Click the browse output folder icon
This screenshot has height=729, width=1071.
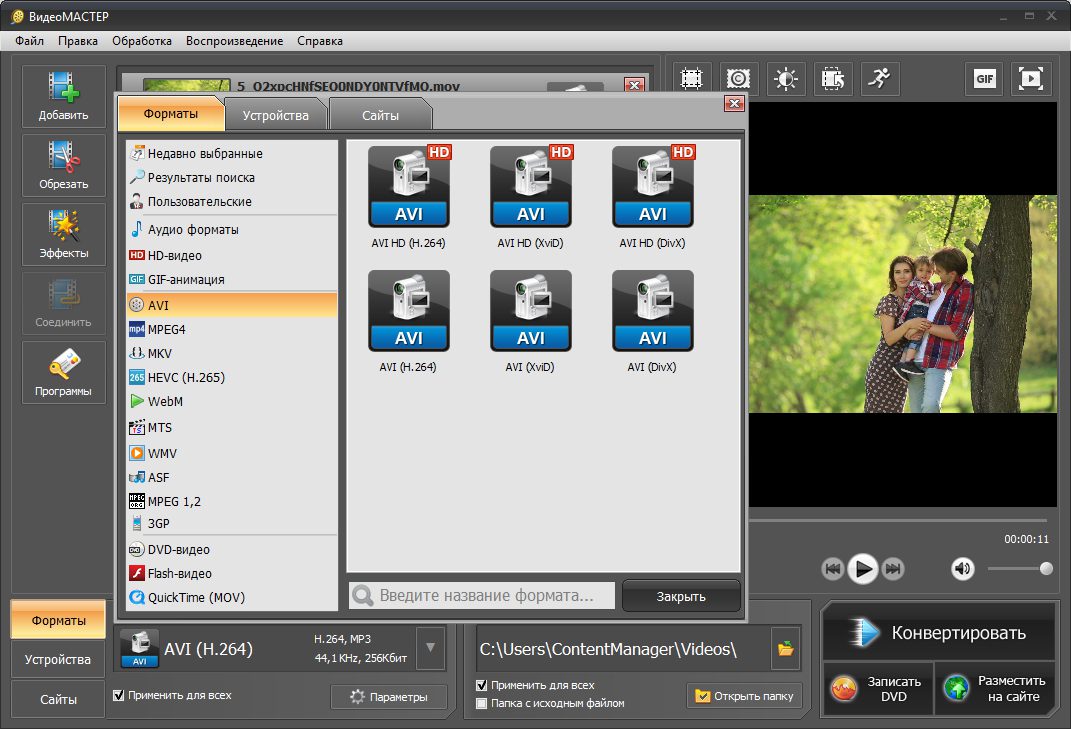[x=785, y=648]
